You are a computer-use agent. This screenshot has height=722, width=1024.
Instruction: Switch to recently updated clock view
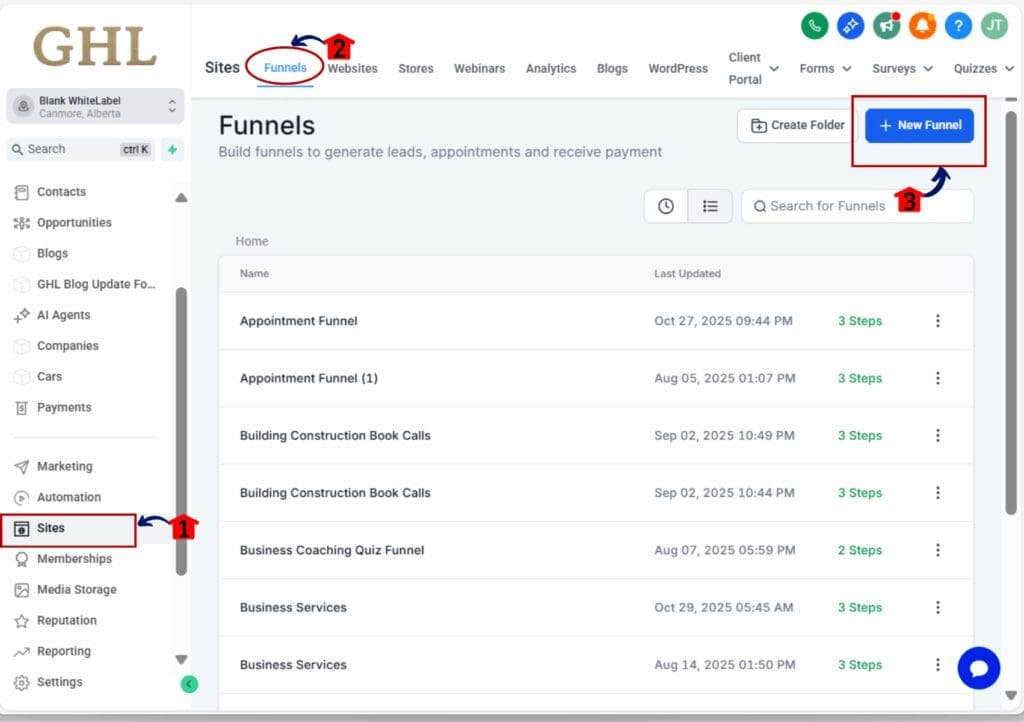pos(666,206)
